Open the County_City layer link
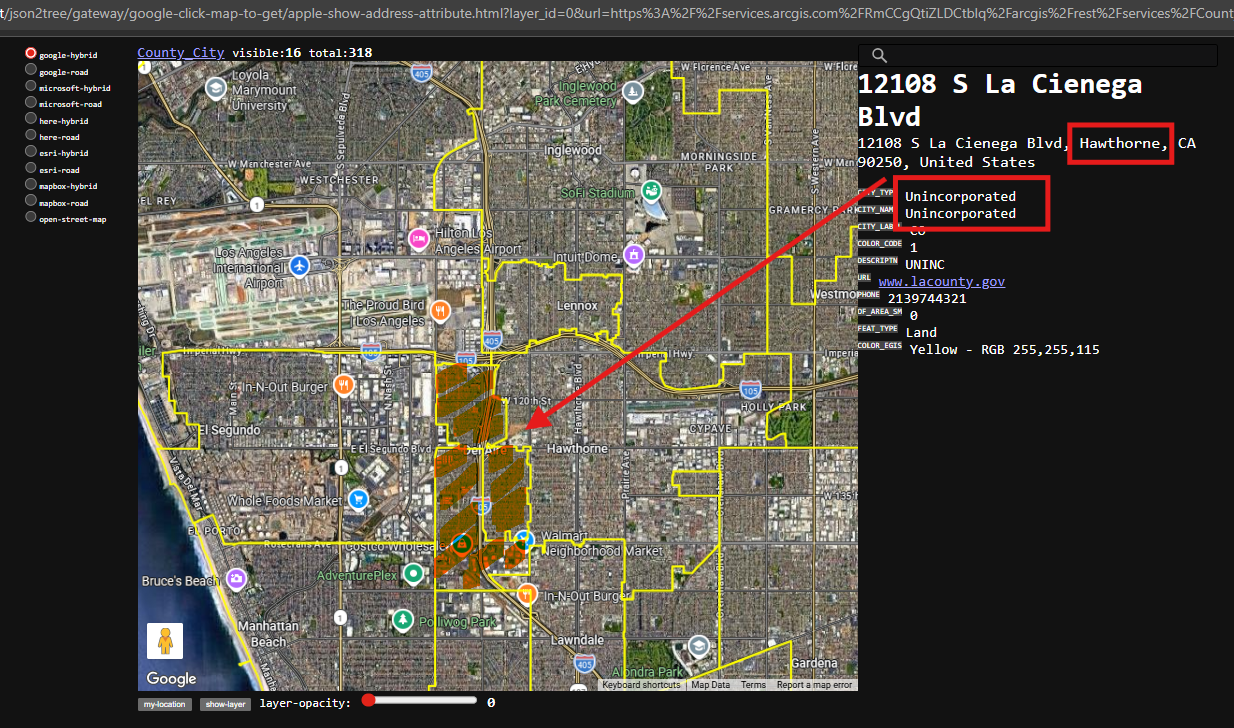 [x=180, y=52]
